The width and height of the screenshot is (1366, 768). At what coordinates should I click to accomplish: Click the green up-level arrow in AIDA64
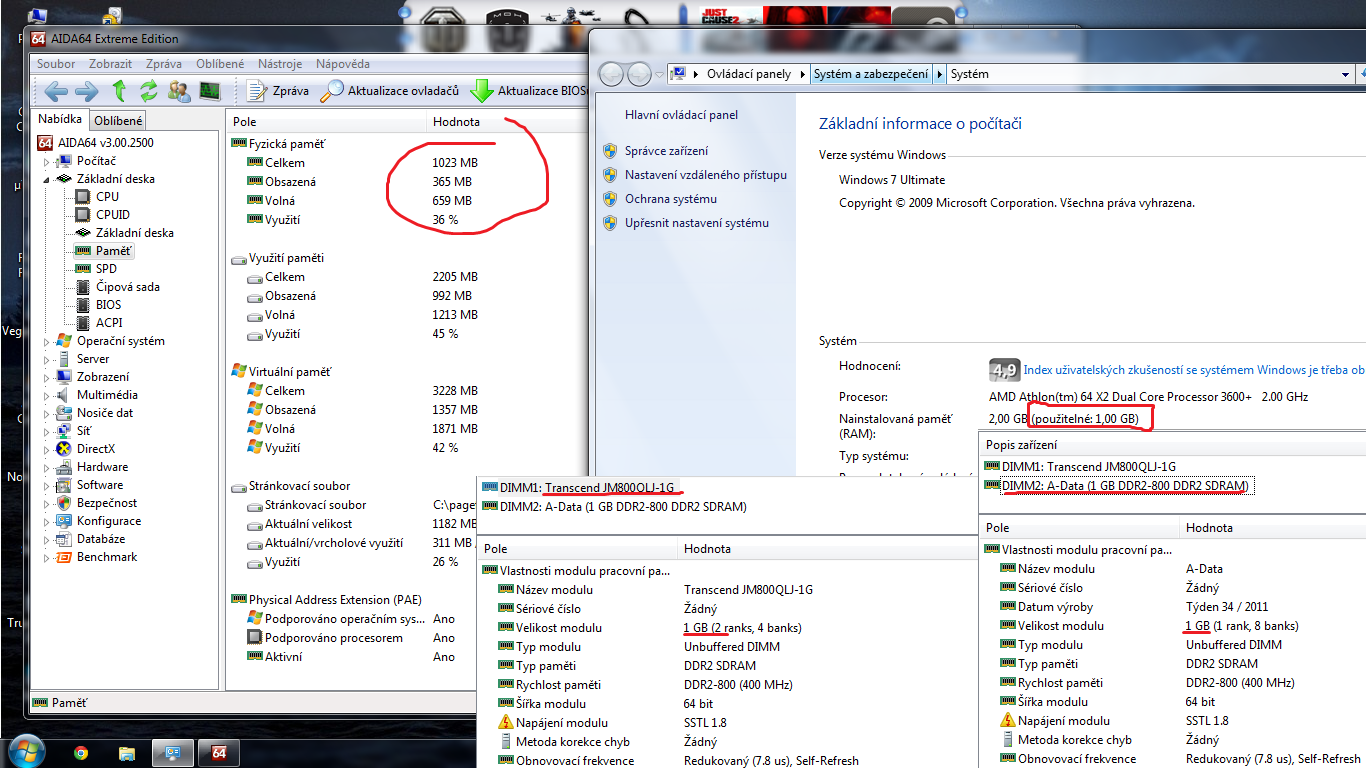tap(119, 91)
